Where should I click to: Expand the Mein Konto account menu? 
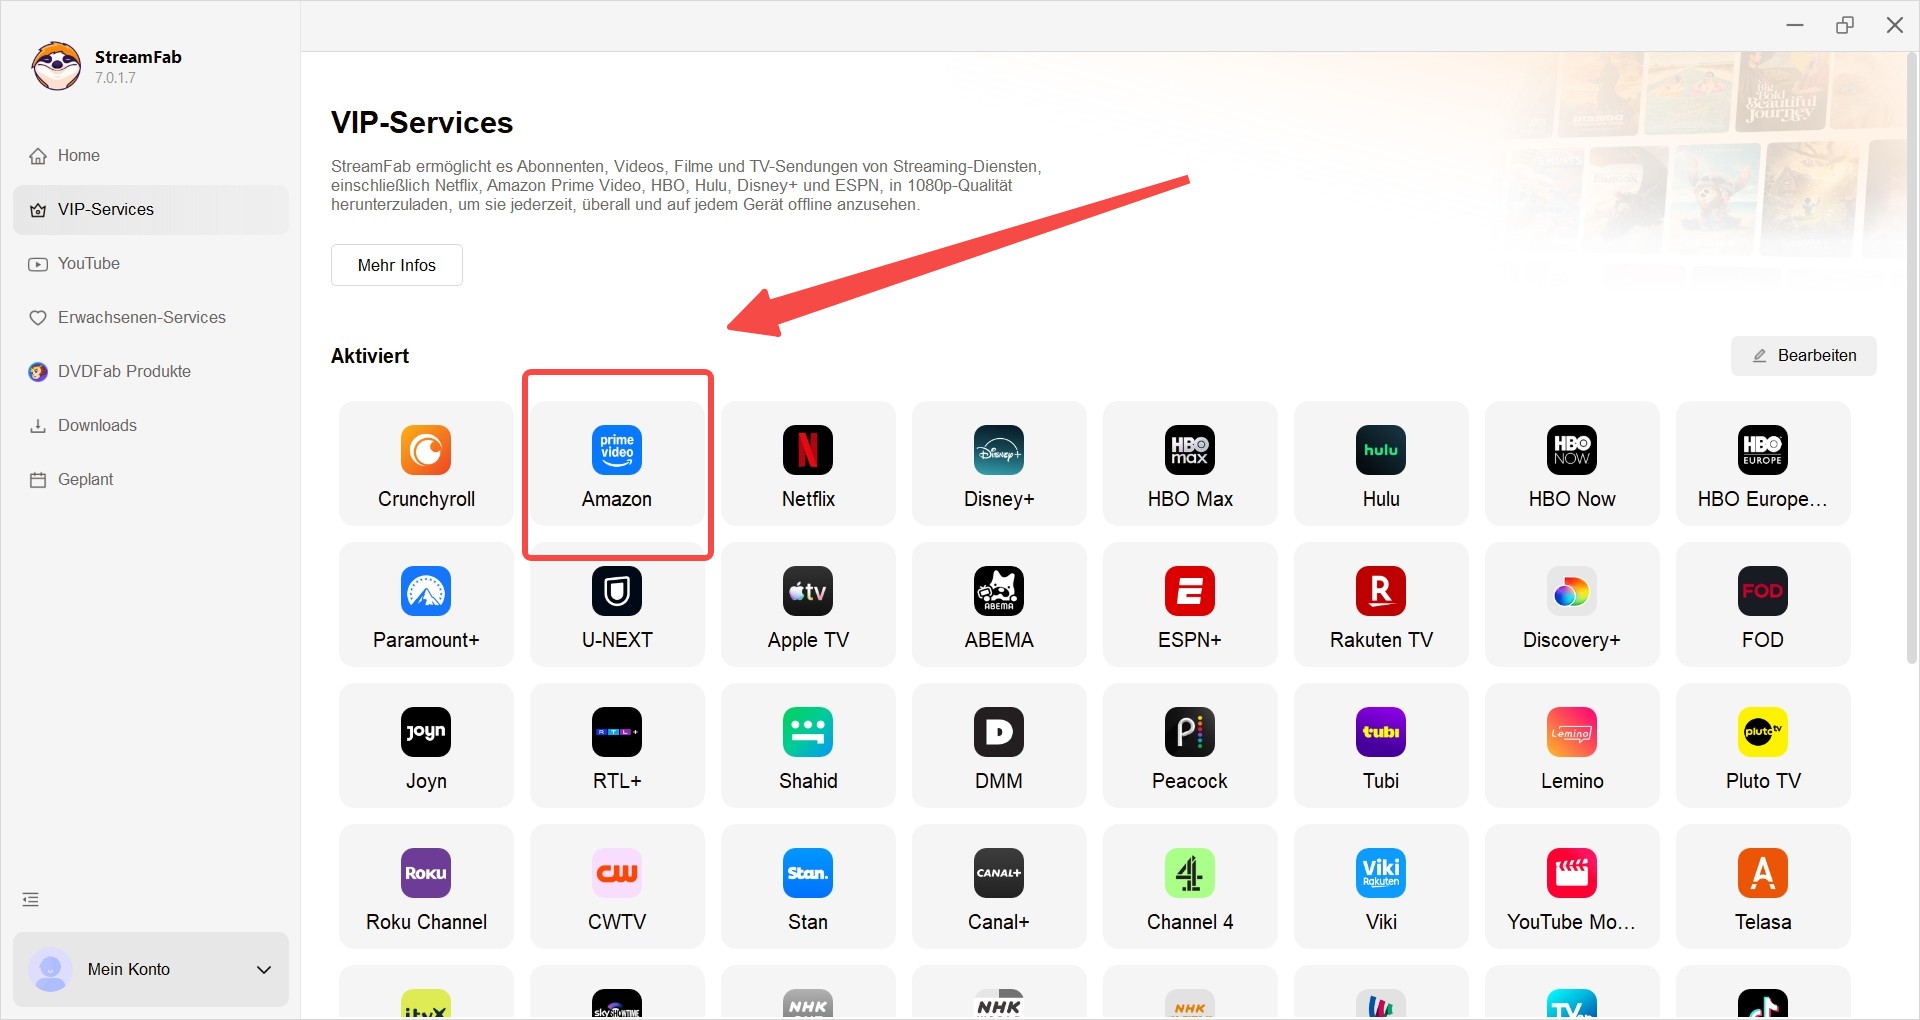coord(150,969)
